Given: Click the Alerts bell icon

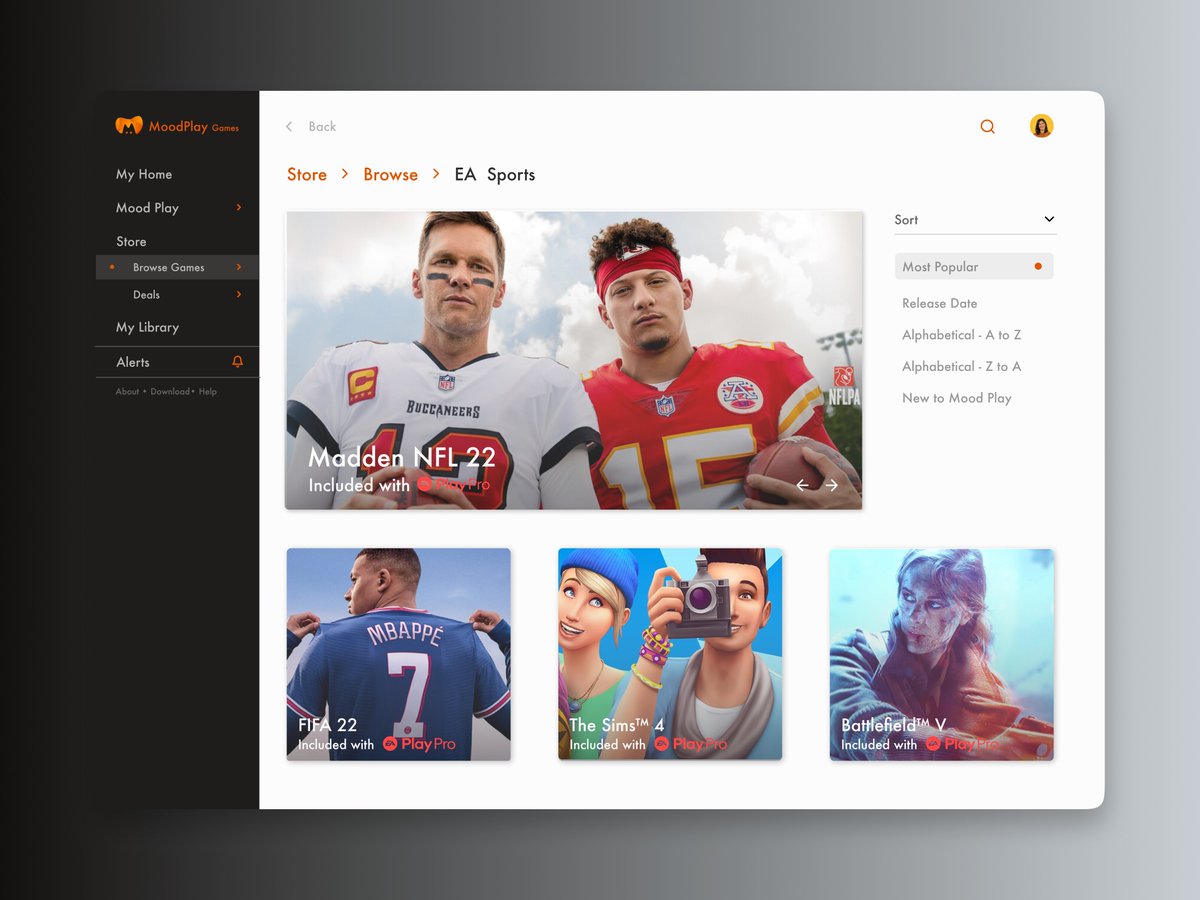Looking at the screenshot, I should [237, 362].
